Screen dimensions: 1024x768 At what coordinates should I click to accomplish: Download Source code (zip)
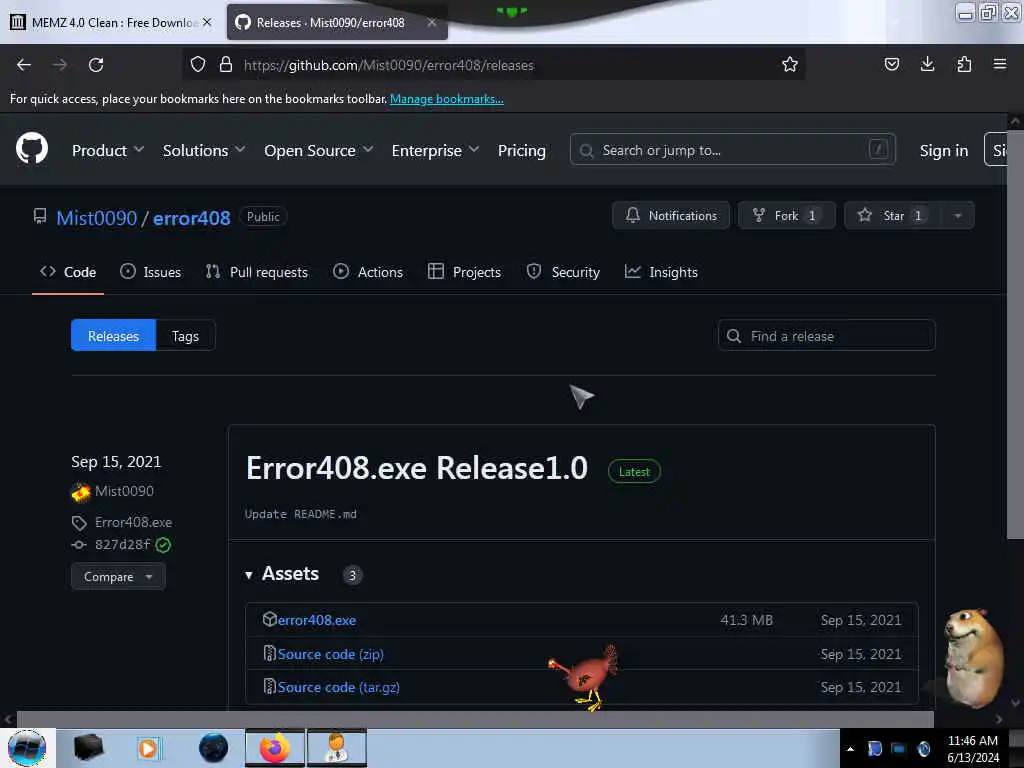tap(330, 654)
